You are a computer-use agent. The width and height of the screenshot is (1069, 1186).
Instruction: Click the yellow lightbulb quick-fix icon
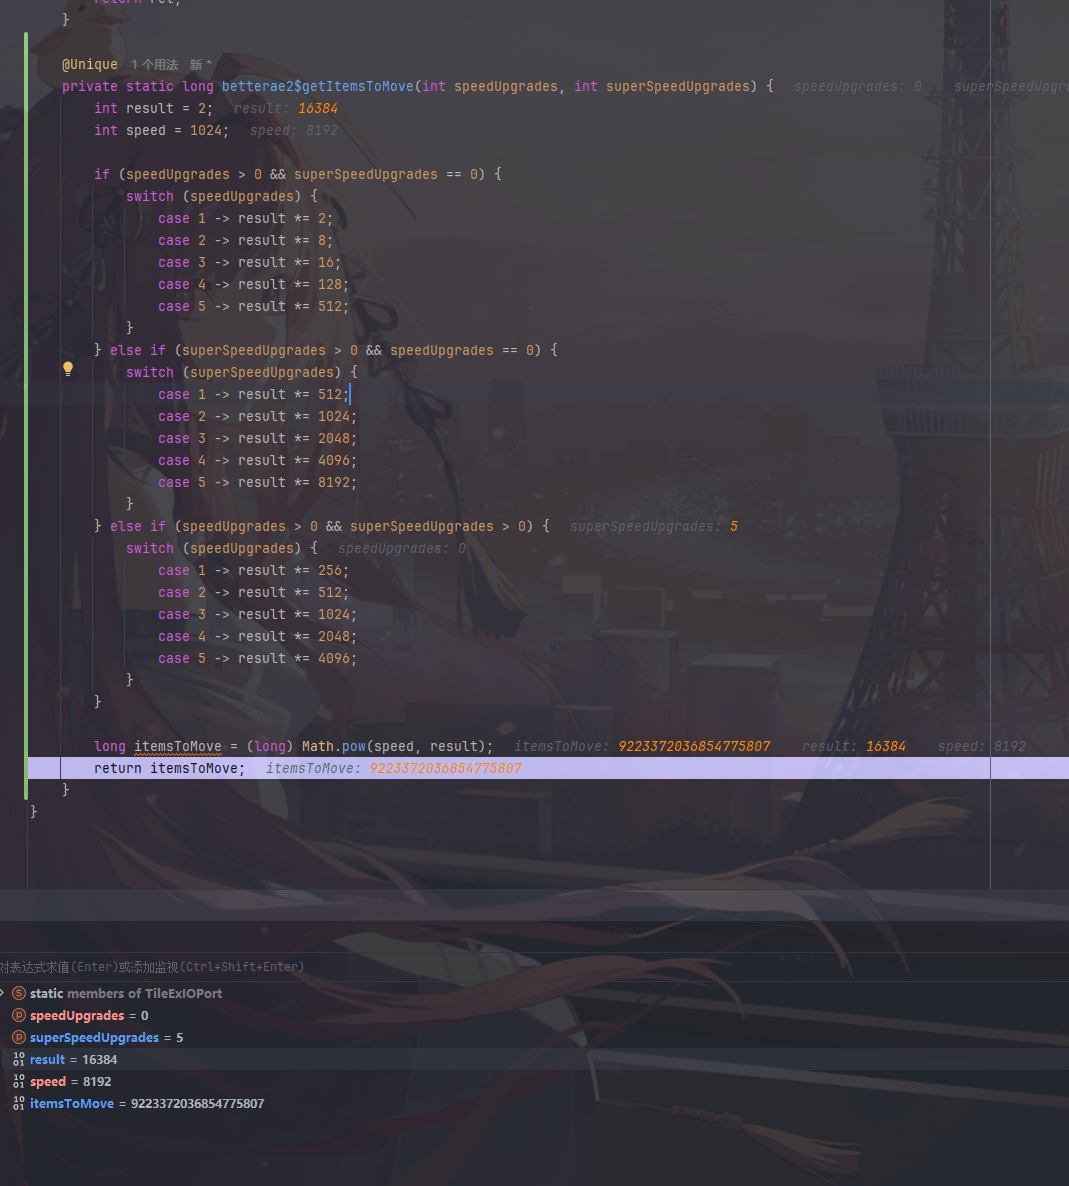[68, 368]
